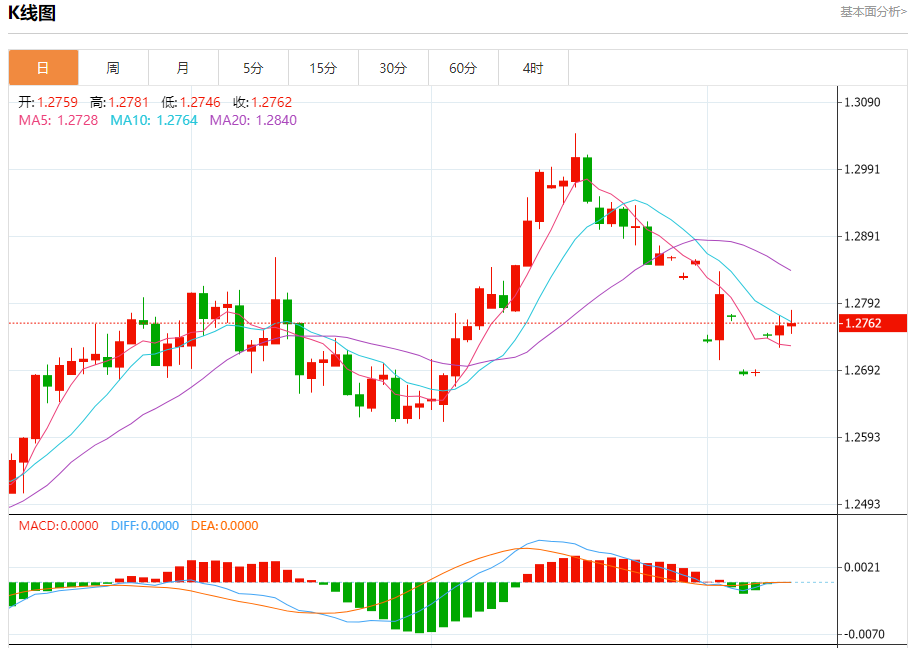
Task: Click the 1.3090 price axis label
Action: (863, 102)
